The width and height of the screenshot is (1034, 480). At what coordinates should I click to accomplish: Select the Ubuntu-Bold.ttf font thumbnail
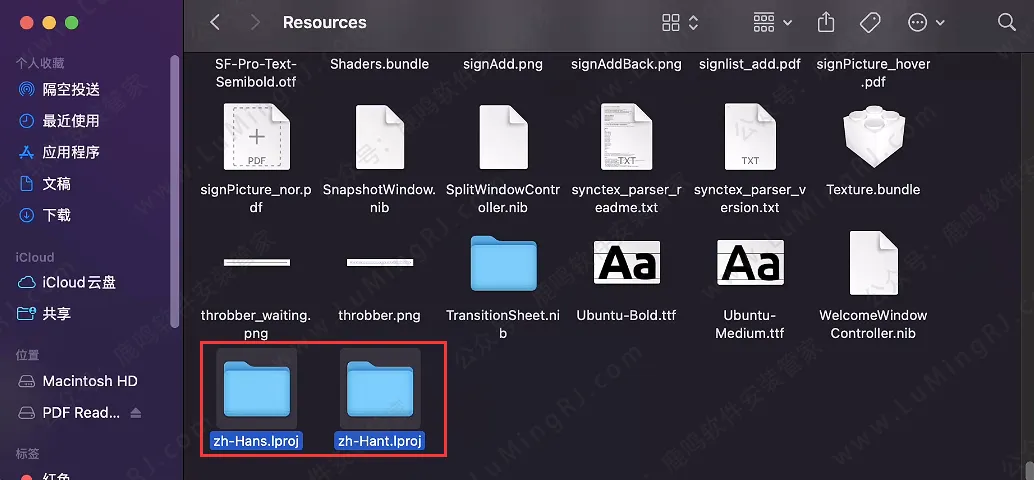click(626, 264)
